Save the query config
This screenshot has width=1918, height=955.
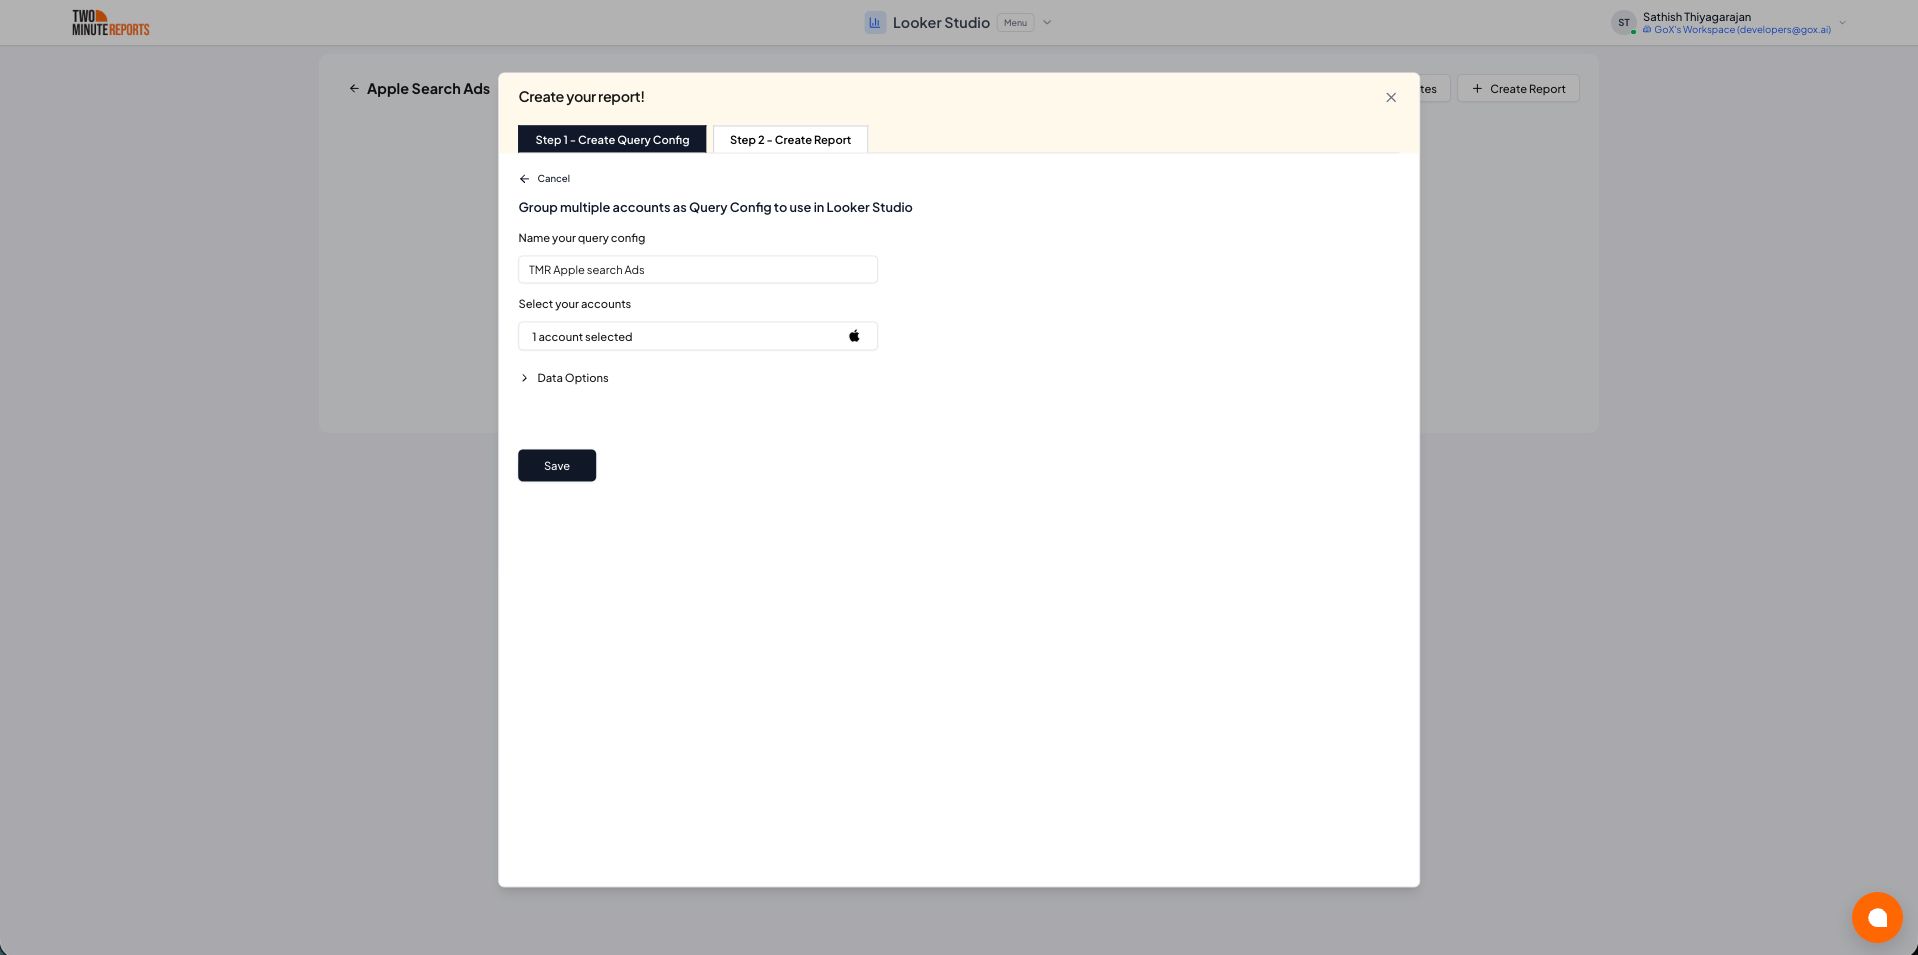click(556, 465)
